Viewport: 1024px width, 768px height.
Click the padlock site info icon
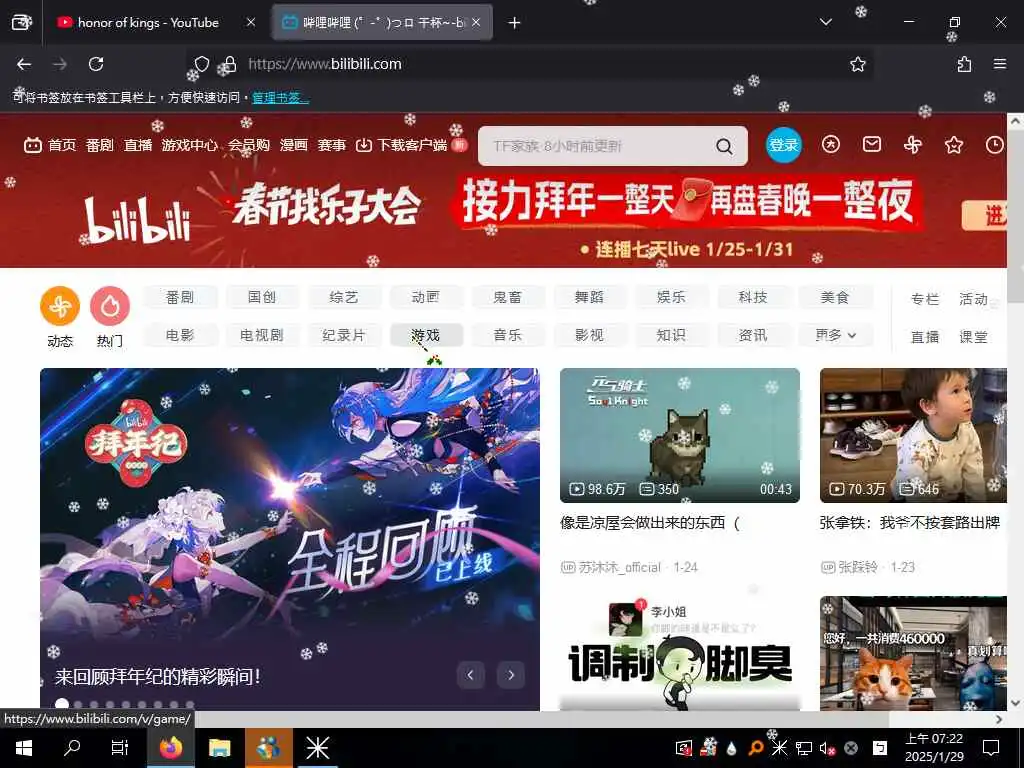pyautogui.click(x=228, y=64)
